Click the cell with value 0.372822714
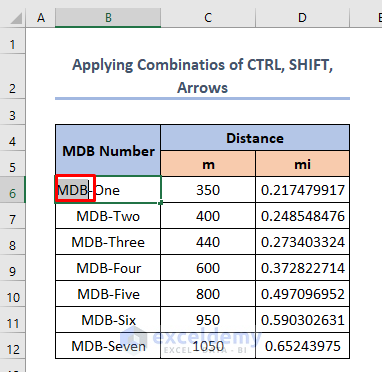The height and width of the screenshot is (372, 382). click(302, 268)
